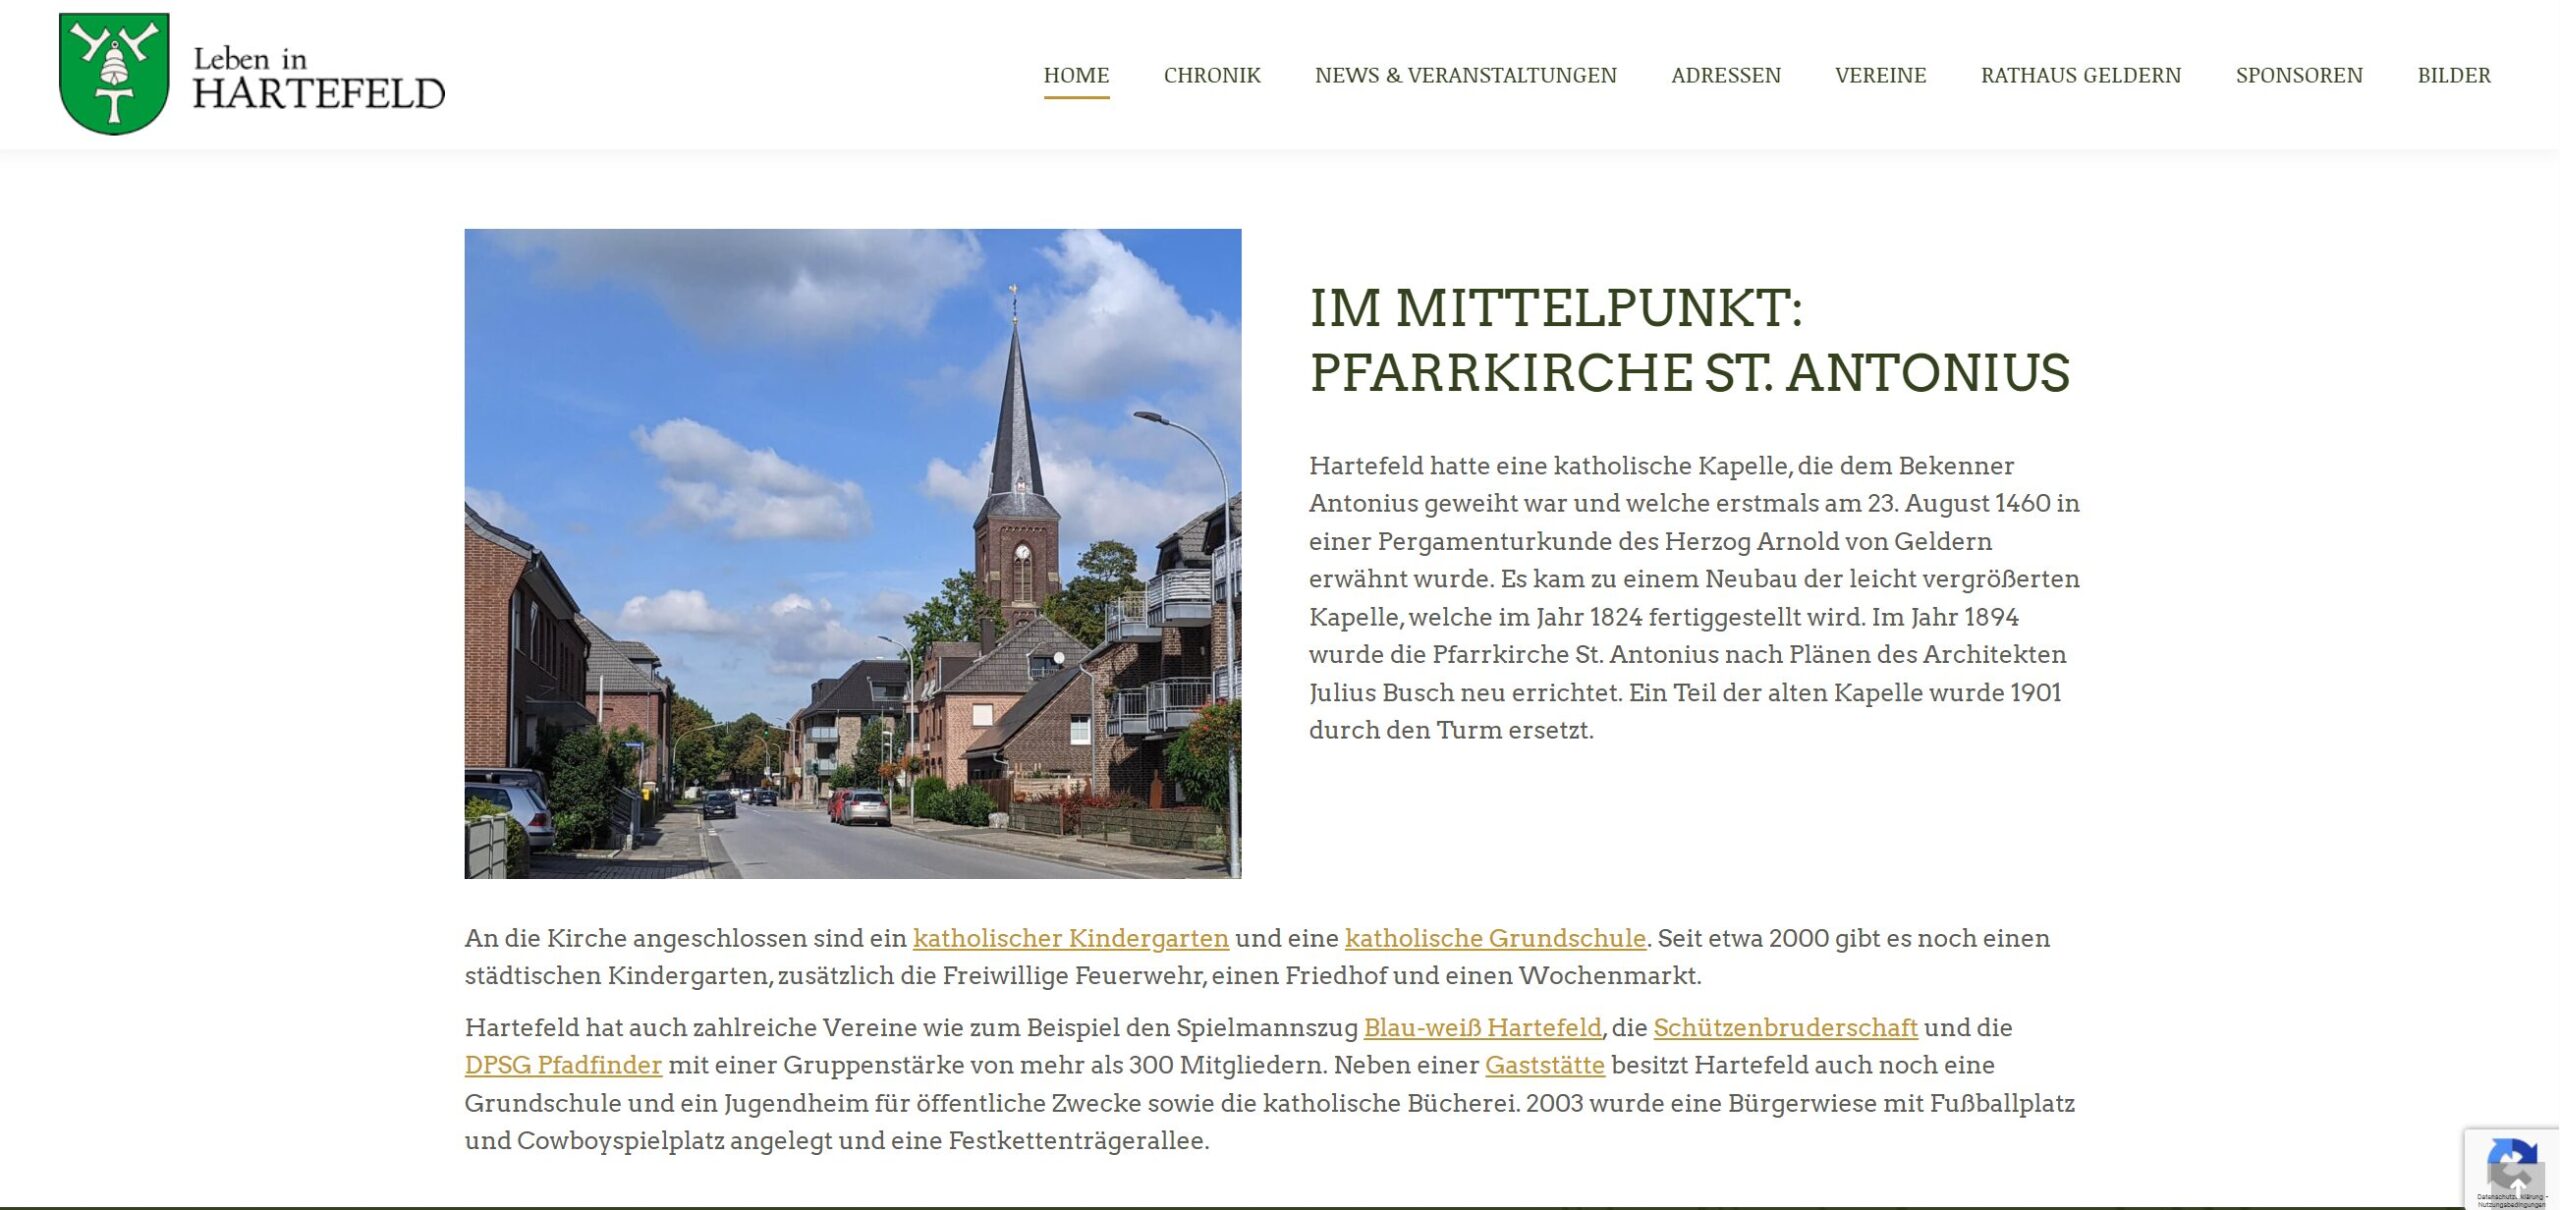Viewport: 2560px width, 1210px height.
Task: Open the Home menu item
Action: (x=1076, y=75)
